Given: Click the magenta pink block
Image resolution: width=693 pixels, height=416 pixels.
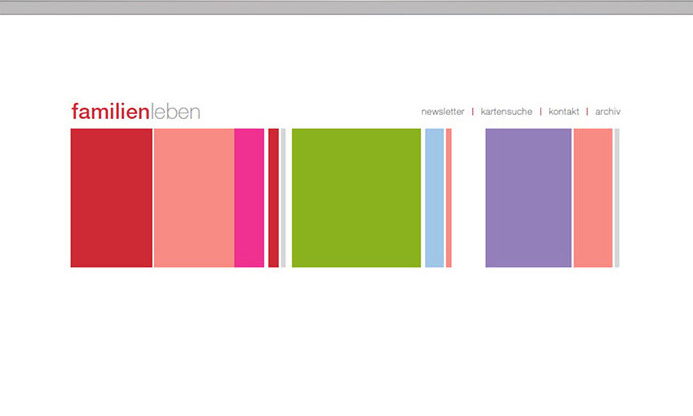Looking at the screenshot, I should pos(249,198).
